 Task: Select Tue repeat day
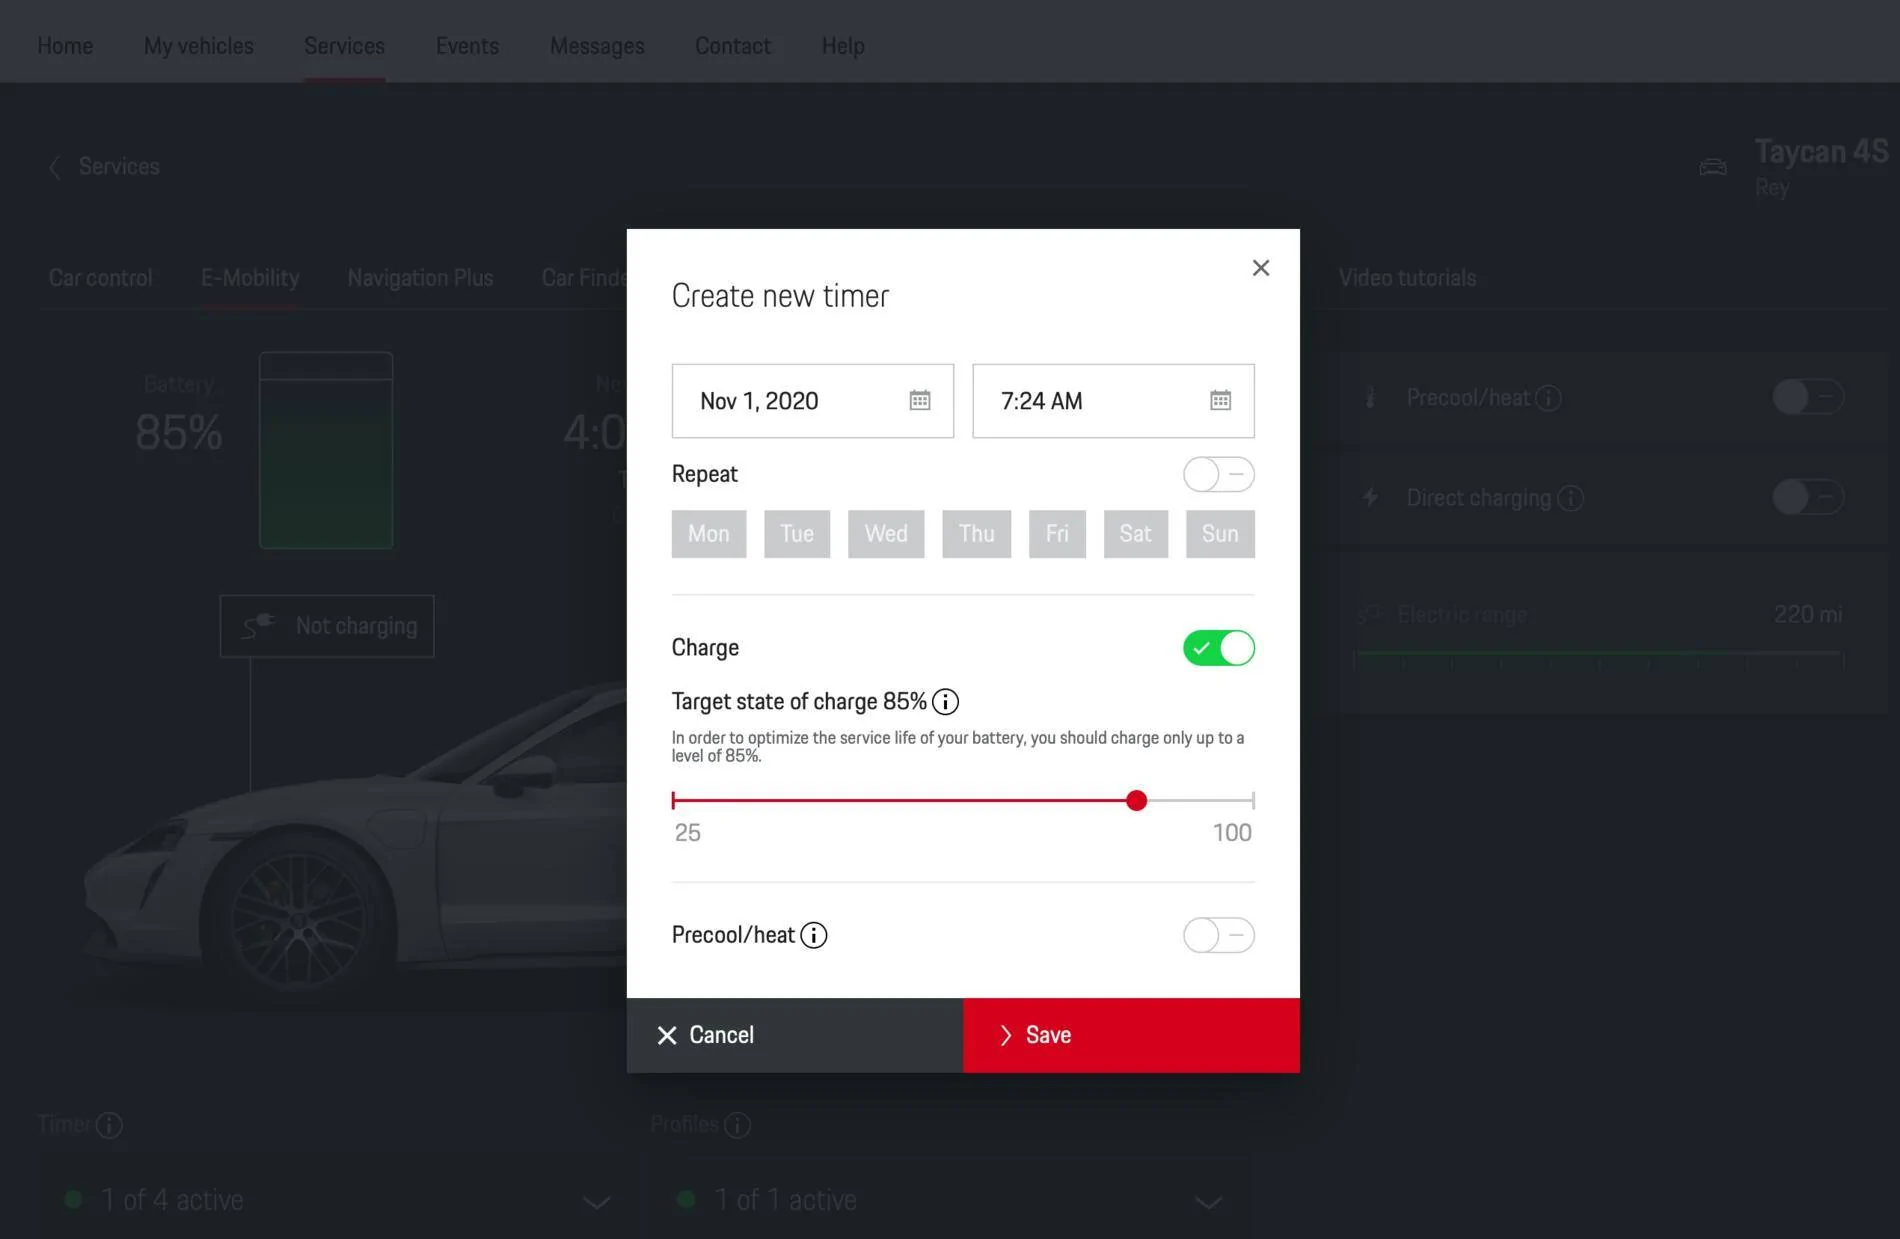(797, 534)
